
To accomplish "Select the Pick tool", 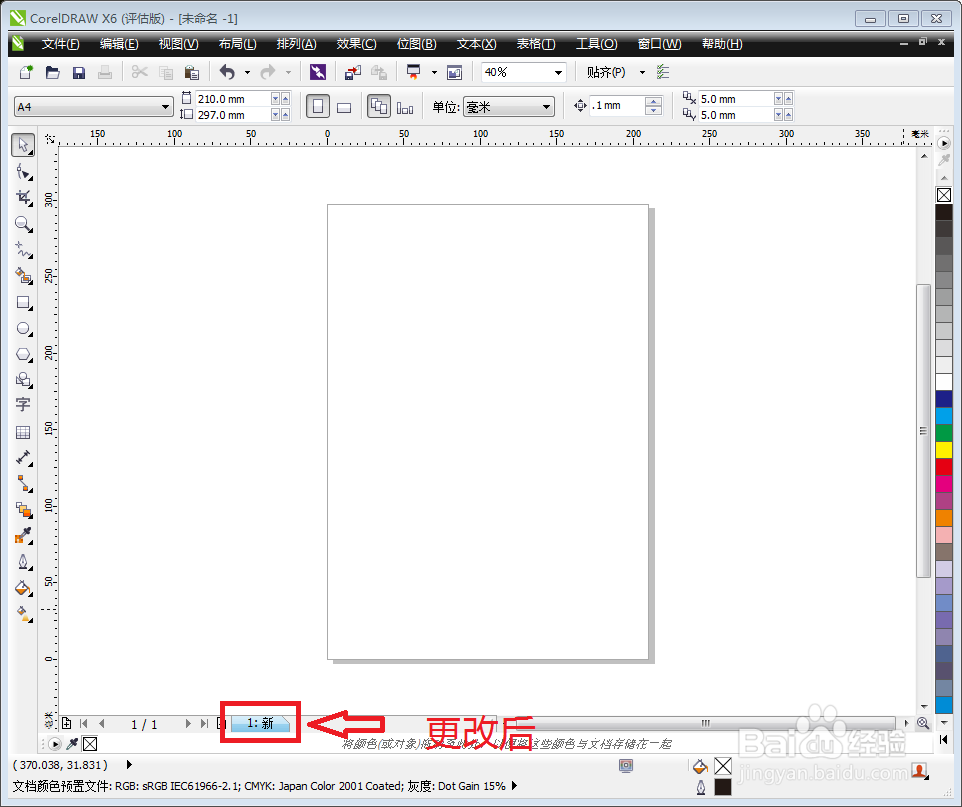I will point(23,145).
